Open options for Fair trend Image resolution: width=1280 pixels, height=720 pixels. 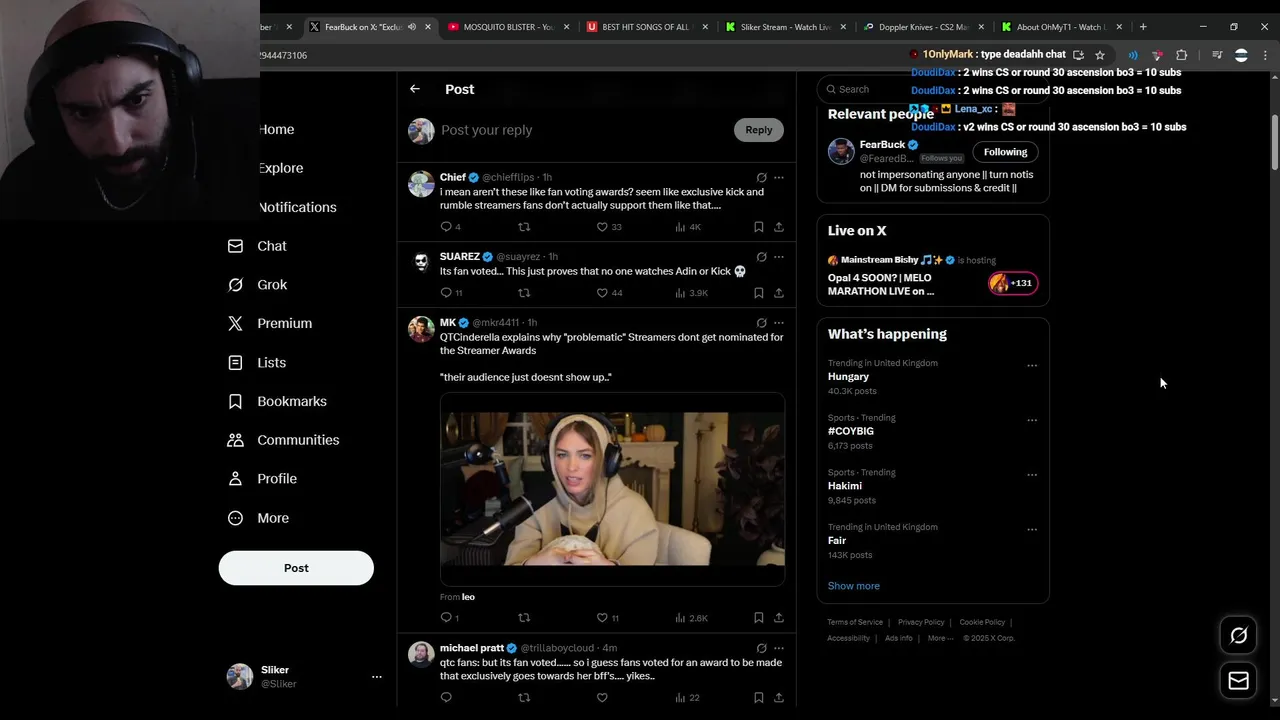[x=1032, y=530]
